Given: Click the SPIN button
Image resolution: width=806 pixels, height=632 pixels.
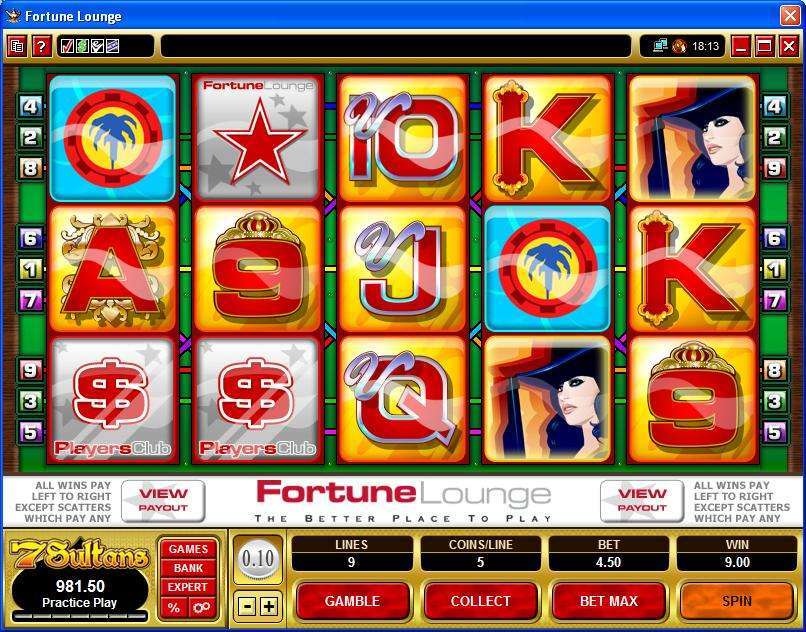Looking at the screenshot, I should coord(737,601).
